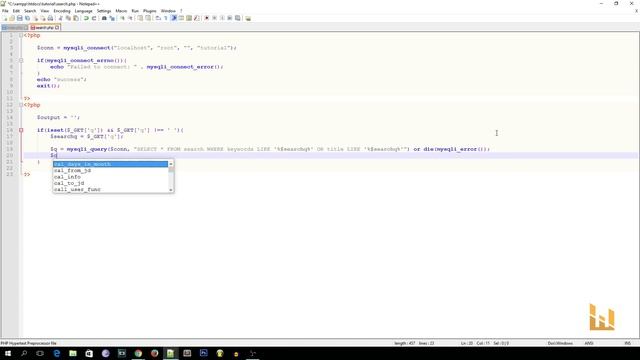The image size is (640, 360).
Task: Start recording a macro
Action: click(206, 18)
